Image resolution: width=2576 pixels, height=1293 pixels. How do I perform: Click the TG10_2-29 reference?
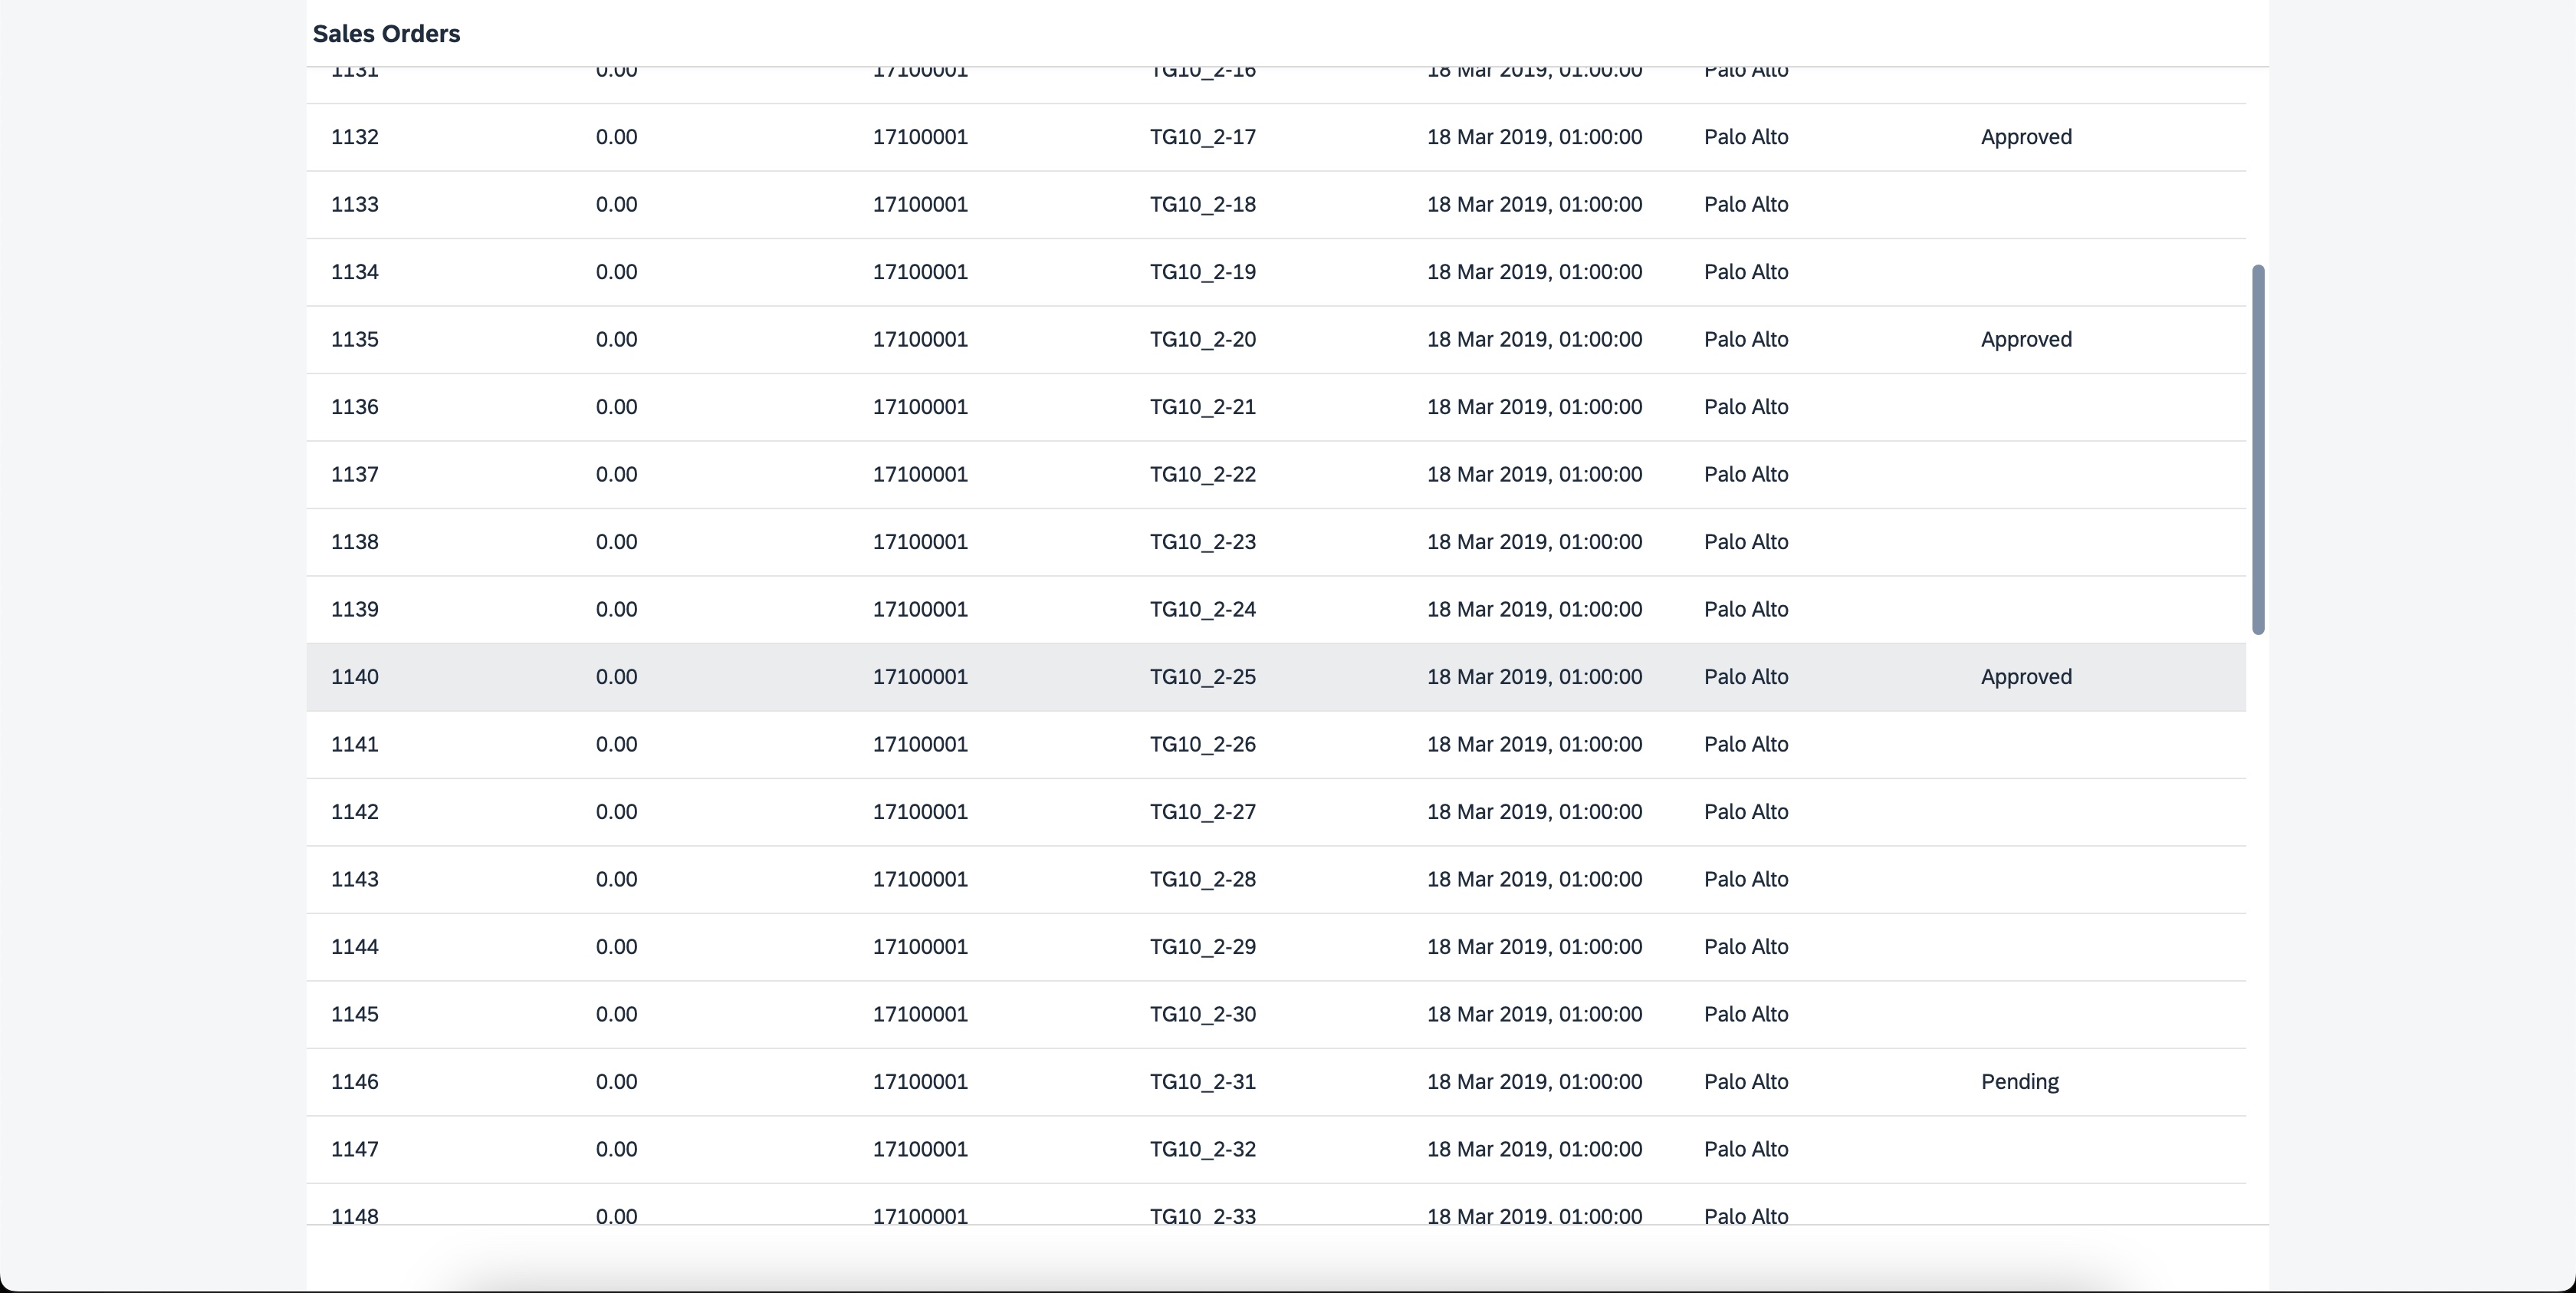tap(1202, 947)
